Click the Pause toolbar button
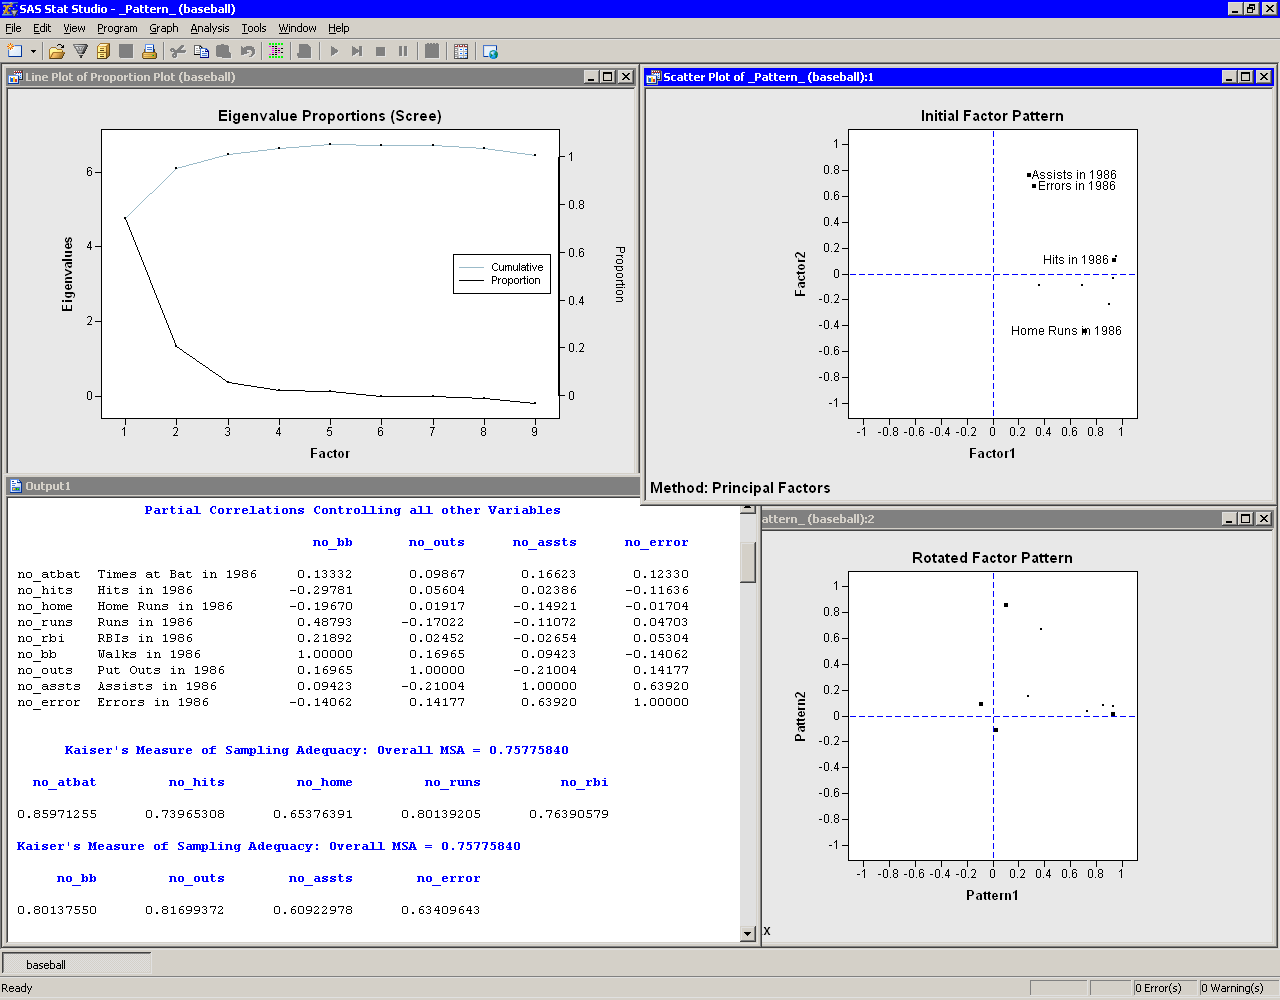Image resolution: width=1280 pixels, height=1000 pixels. tap(403, 51)
